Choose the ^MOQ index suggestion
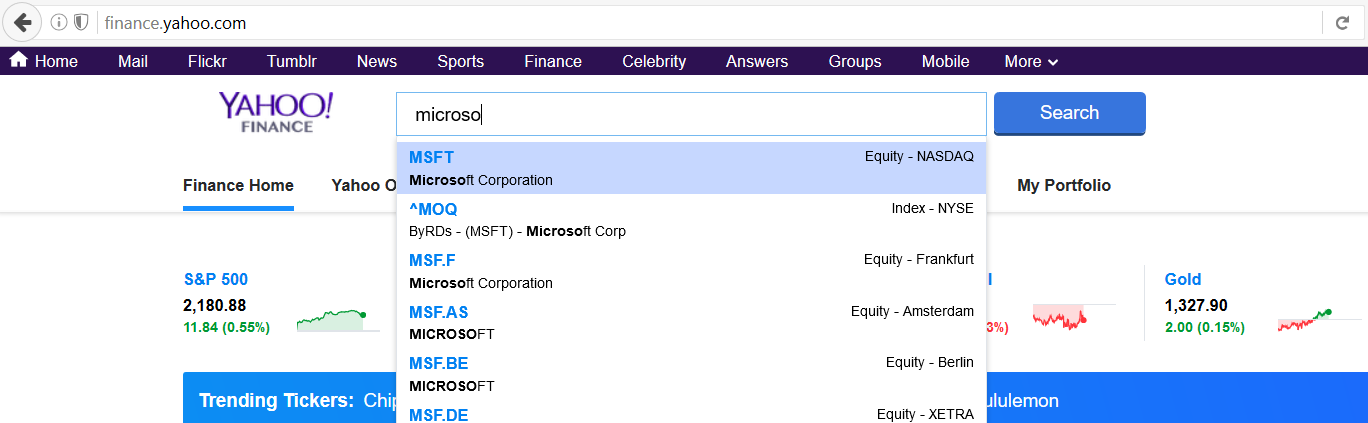This screenshot has width=1368, height=423. (x=690, y=220)
